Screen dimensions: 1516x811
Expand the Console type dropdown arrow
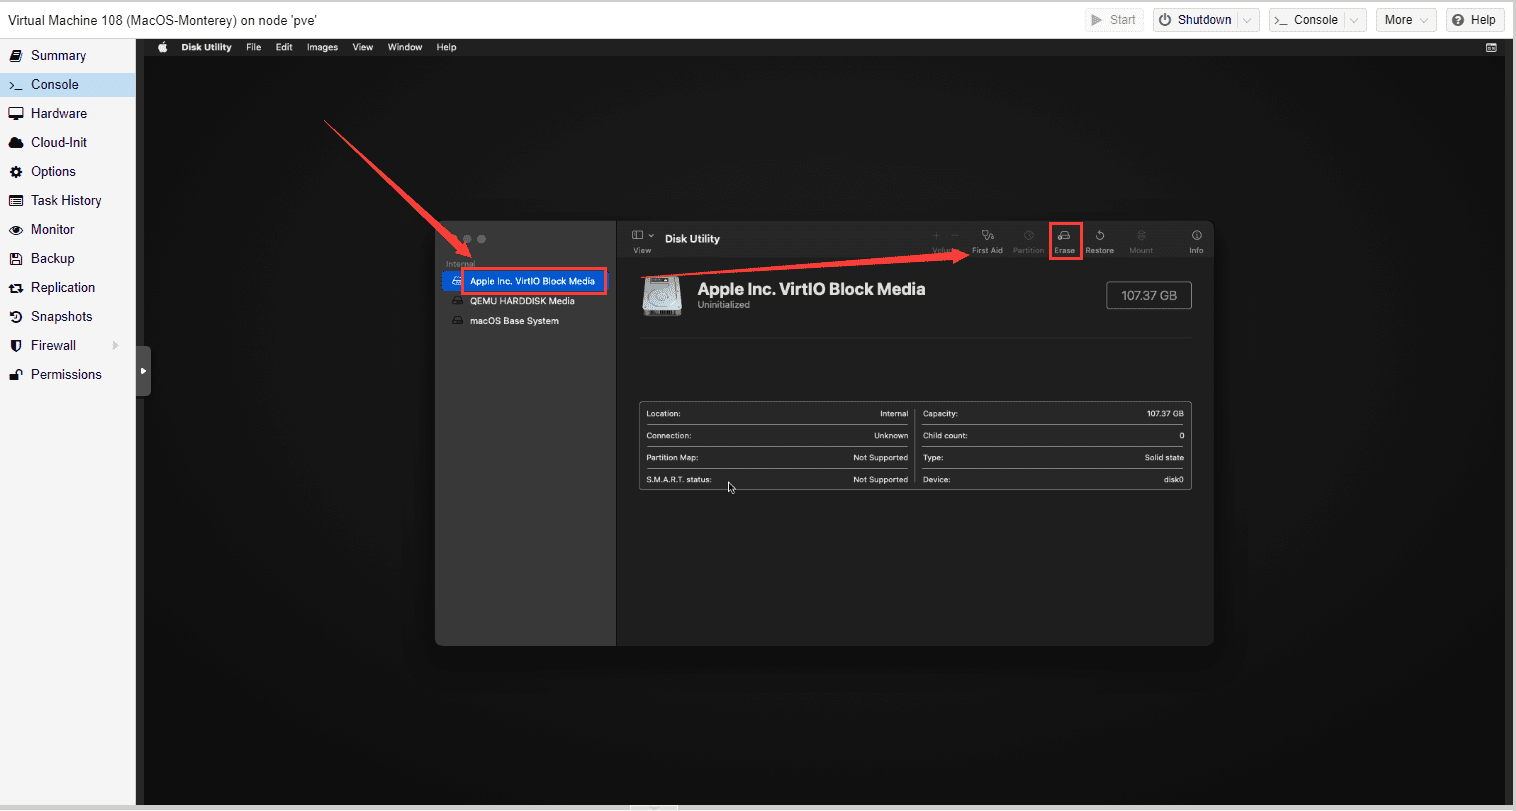pyautogui.click(x=1355, y=20)
